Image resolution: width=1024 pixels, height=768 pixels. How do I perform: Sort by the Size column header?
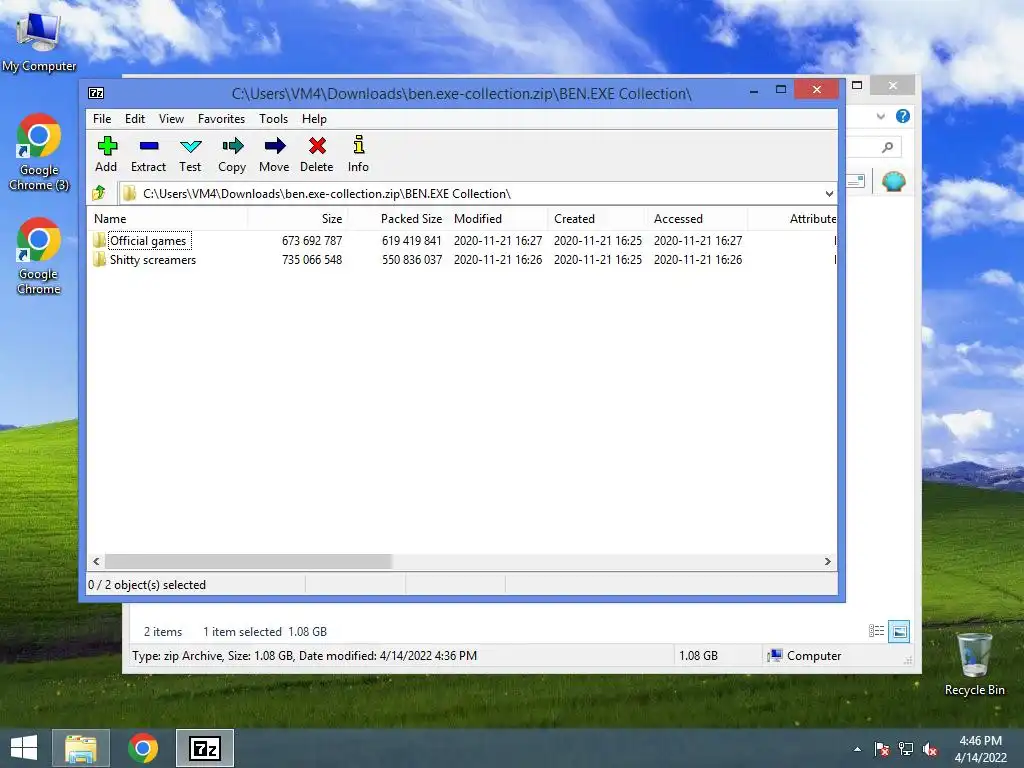[297, 219]
